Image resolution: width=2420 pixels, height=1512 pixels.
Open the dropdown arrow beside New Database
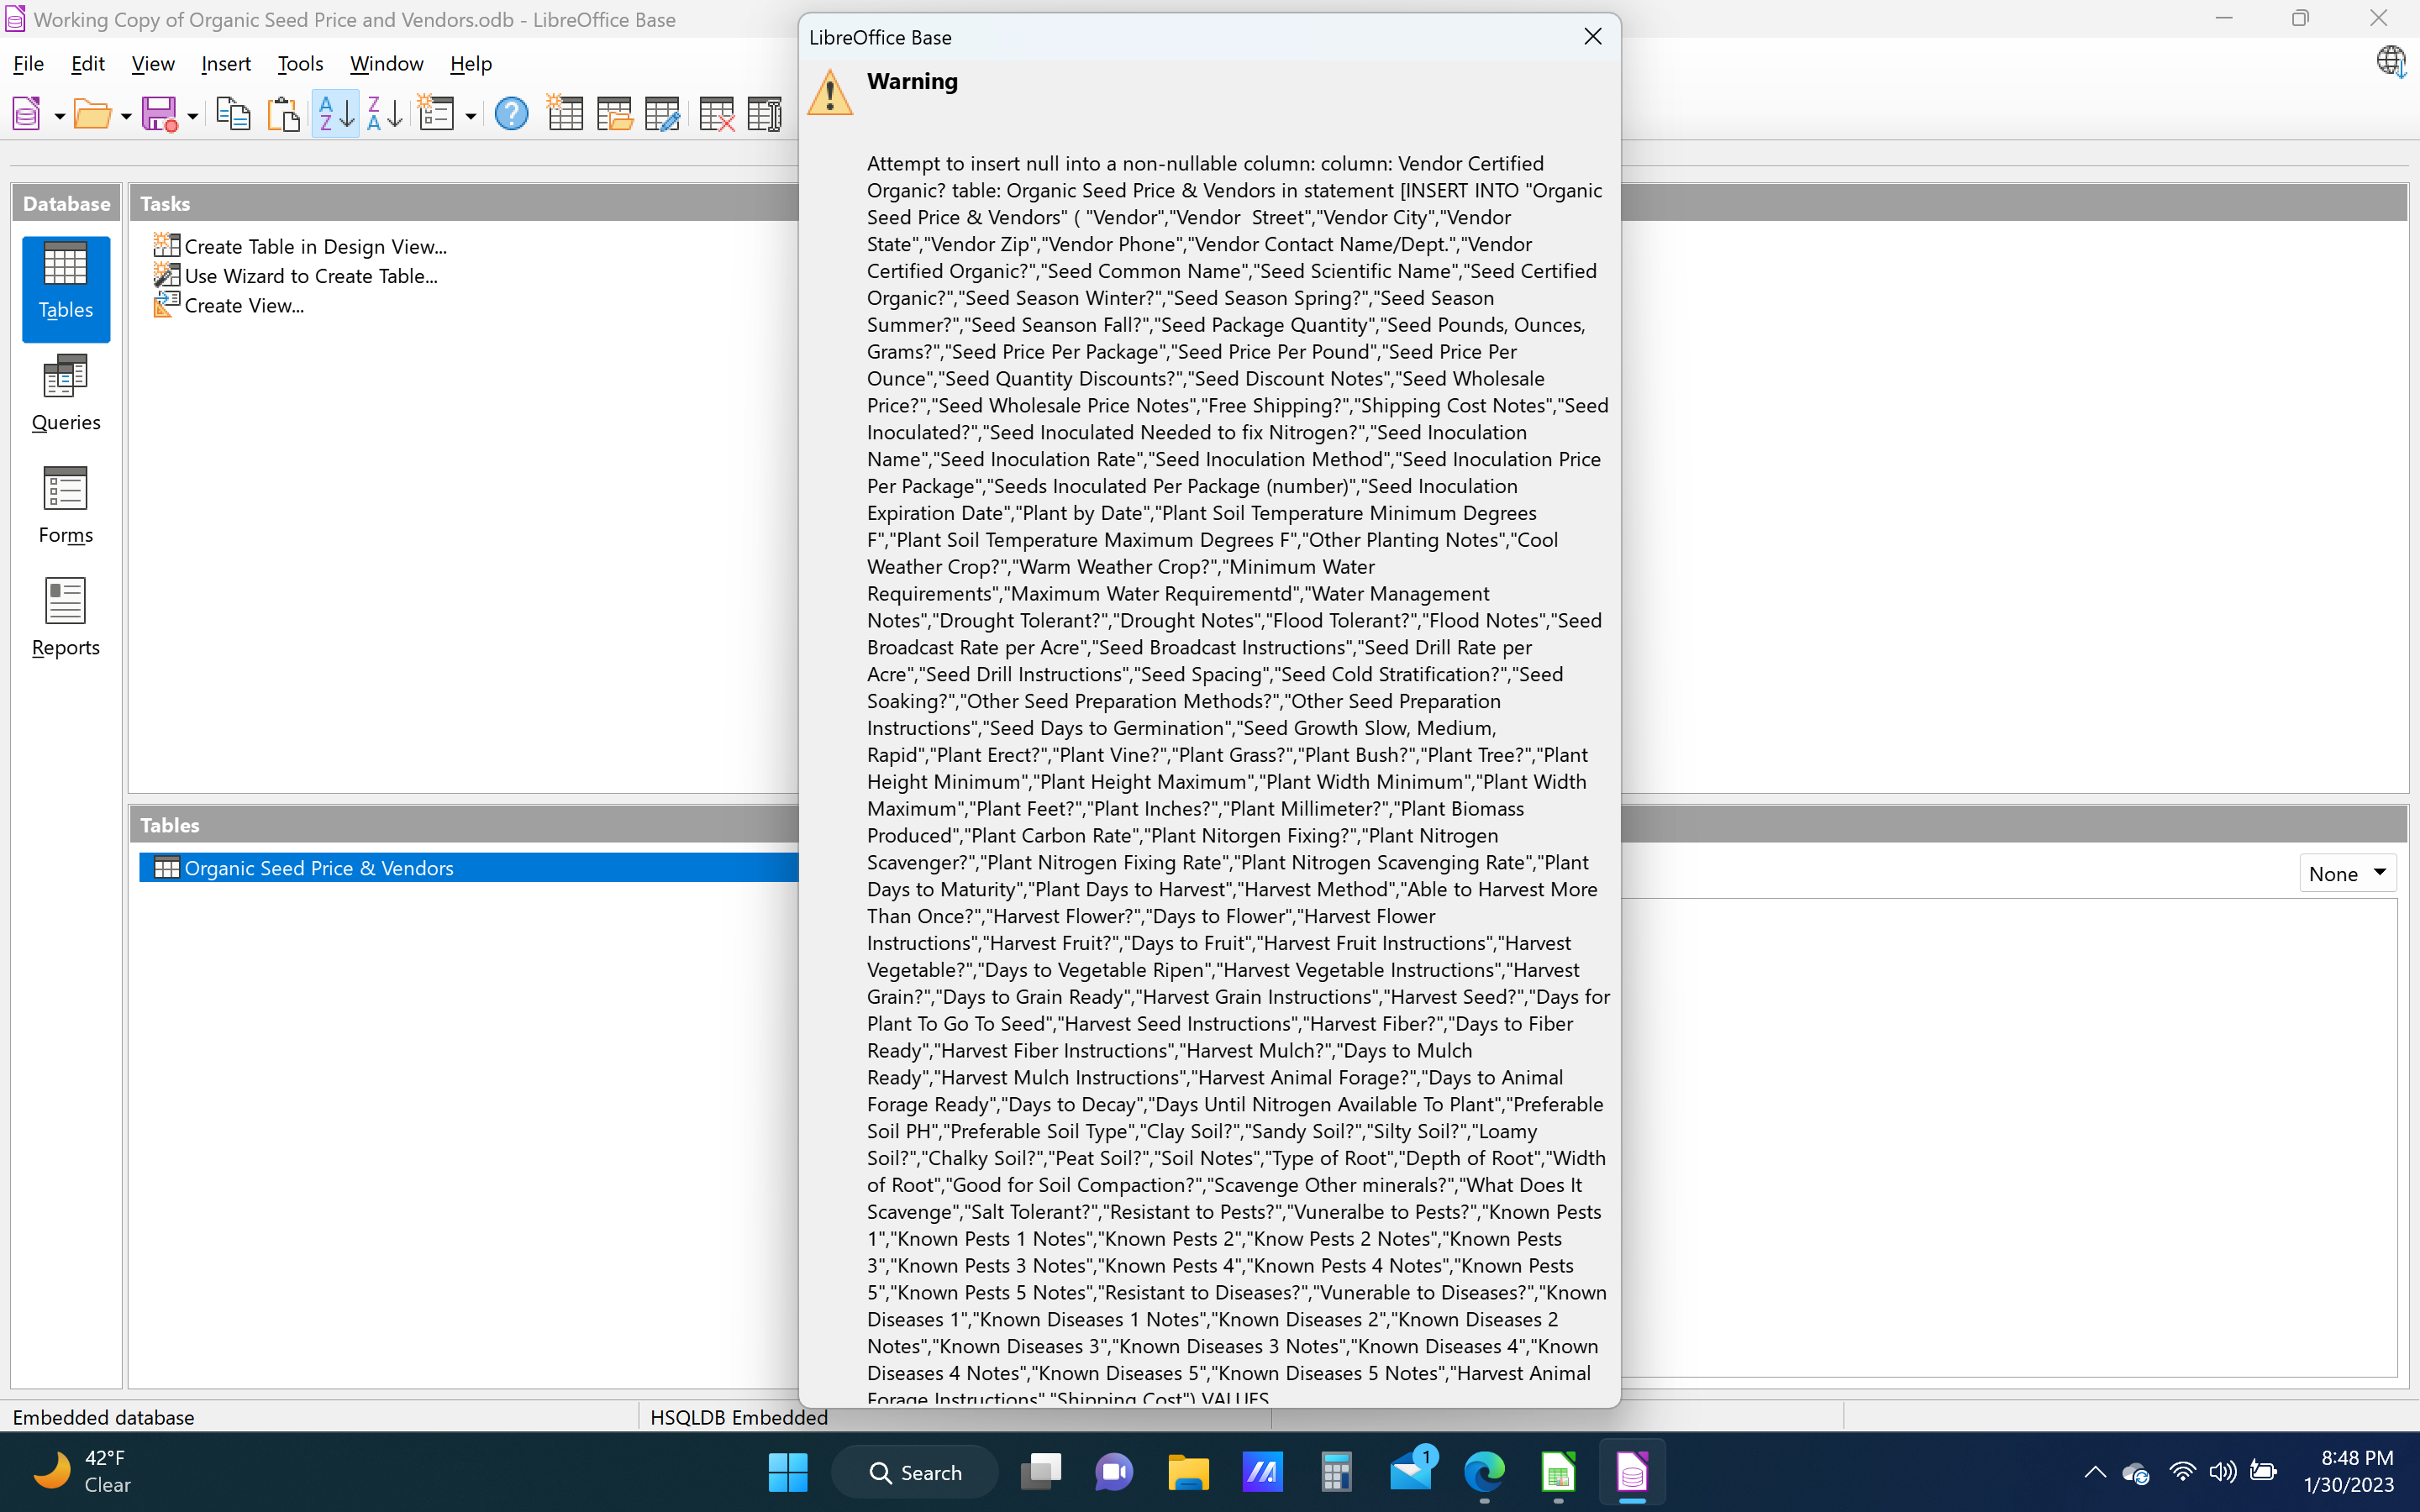click(59, 116)
